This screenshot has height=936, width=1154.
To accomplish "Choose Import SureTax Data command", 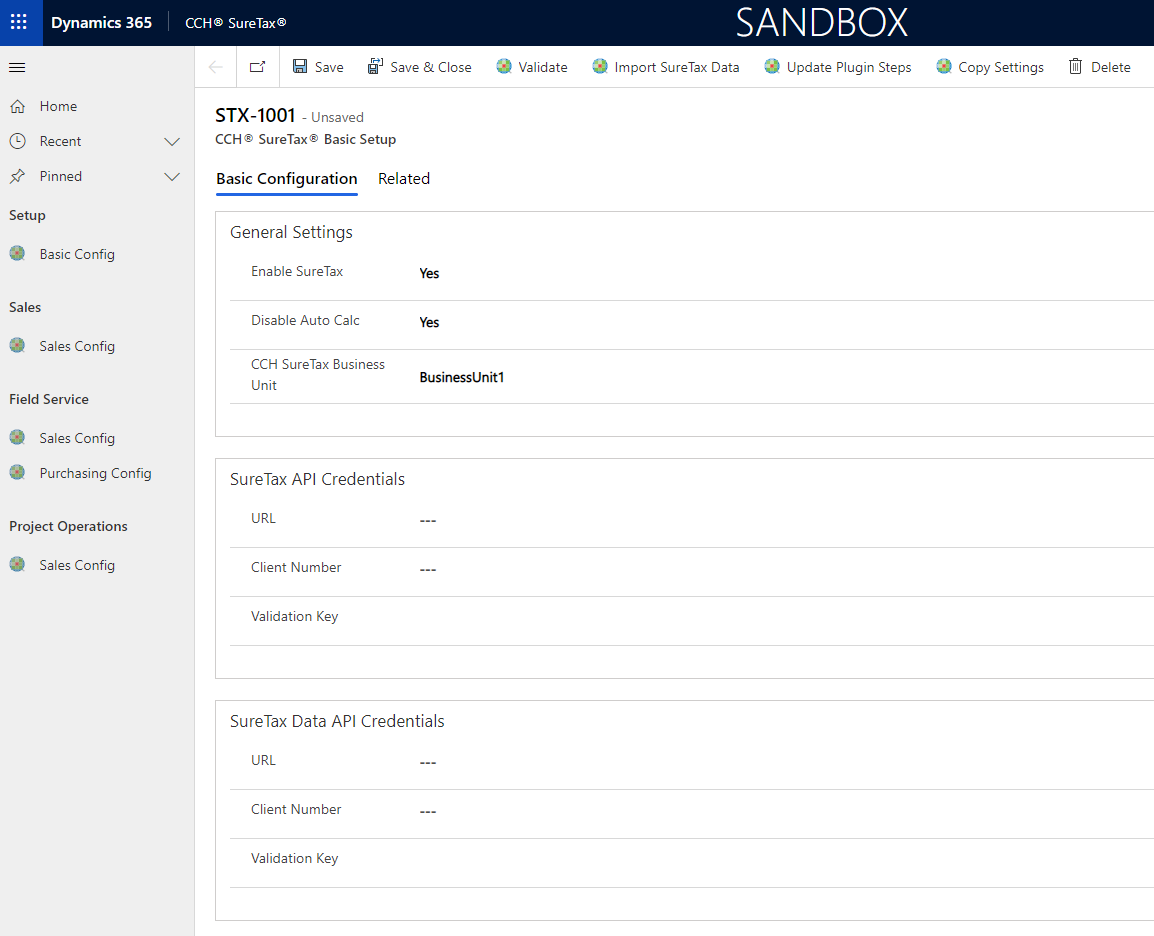I will click(x=677, y=68).
